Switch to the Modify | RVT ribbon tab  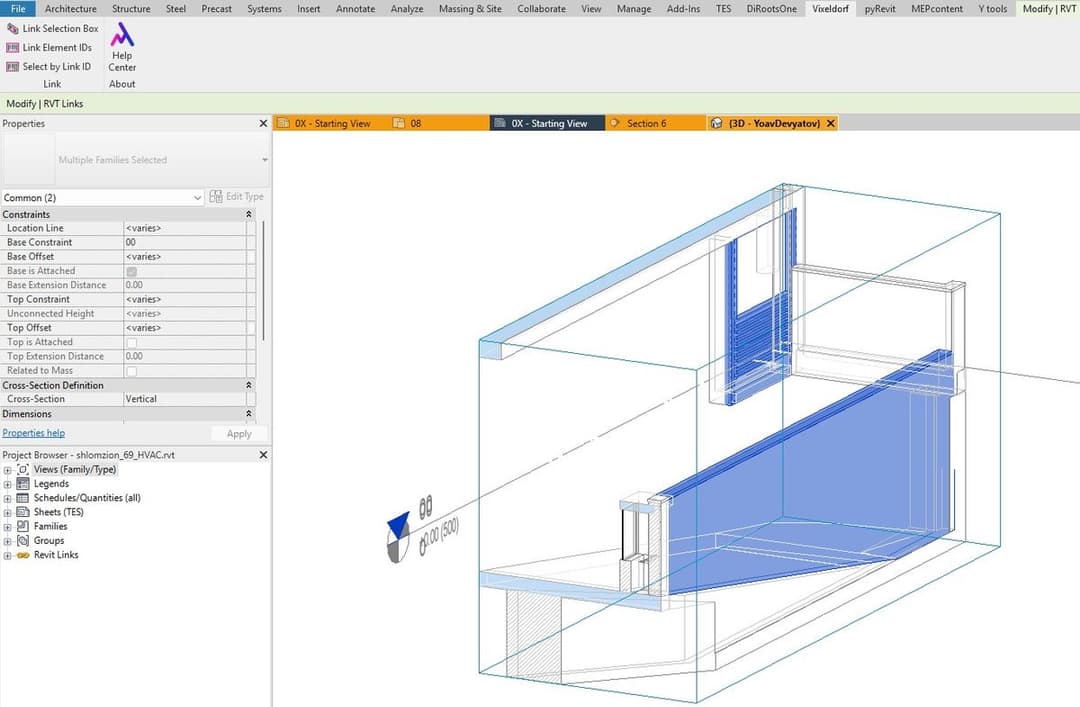click(1048, 8)
